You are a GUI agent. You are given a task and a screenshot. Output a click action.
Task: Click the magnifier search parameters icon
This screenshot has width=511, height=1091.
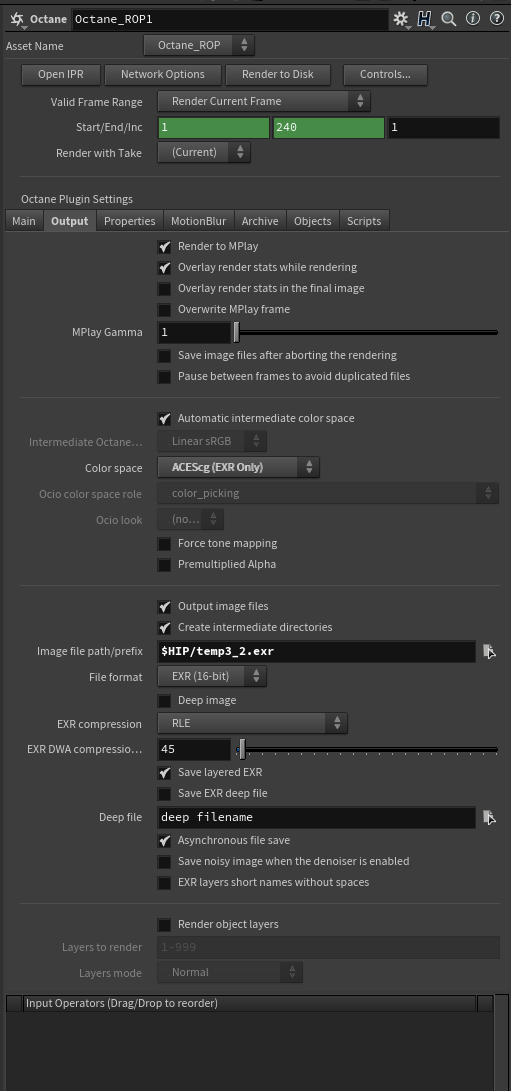tap(449, 19)
